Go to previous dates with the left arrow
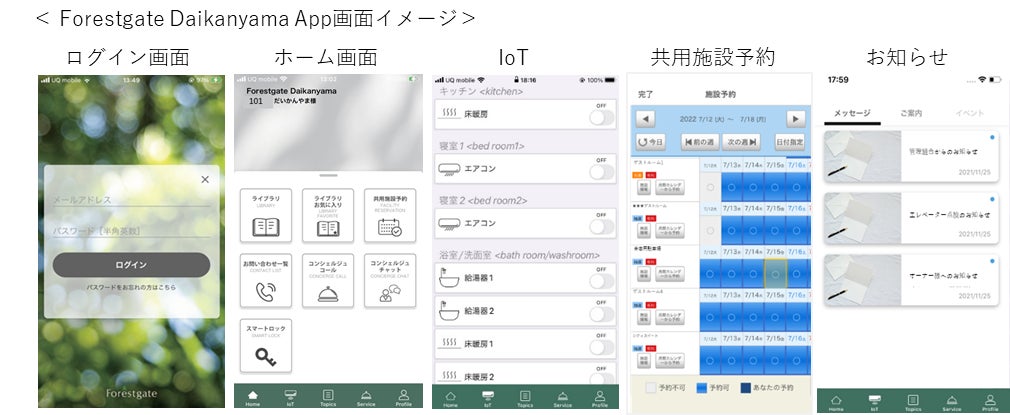This screenshot has height=415, width=1010. coord(645,119)
